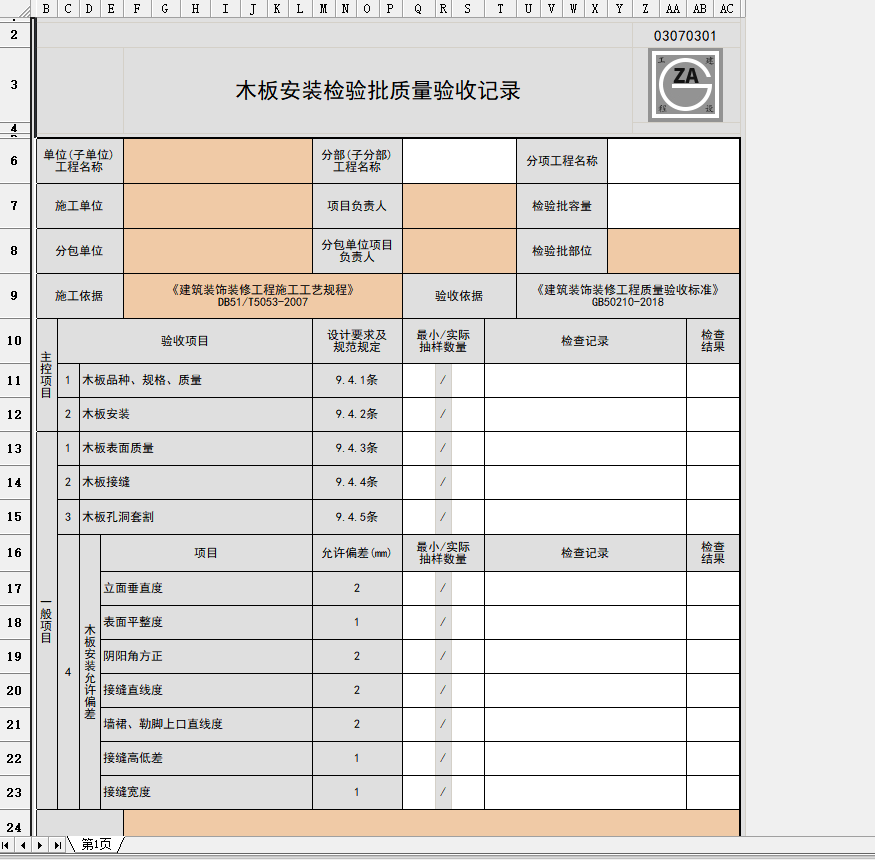Go to last sheet navigation arrow
Screen dimensions: 875x860
click(x=56, y=845)
